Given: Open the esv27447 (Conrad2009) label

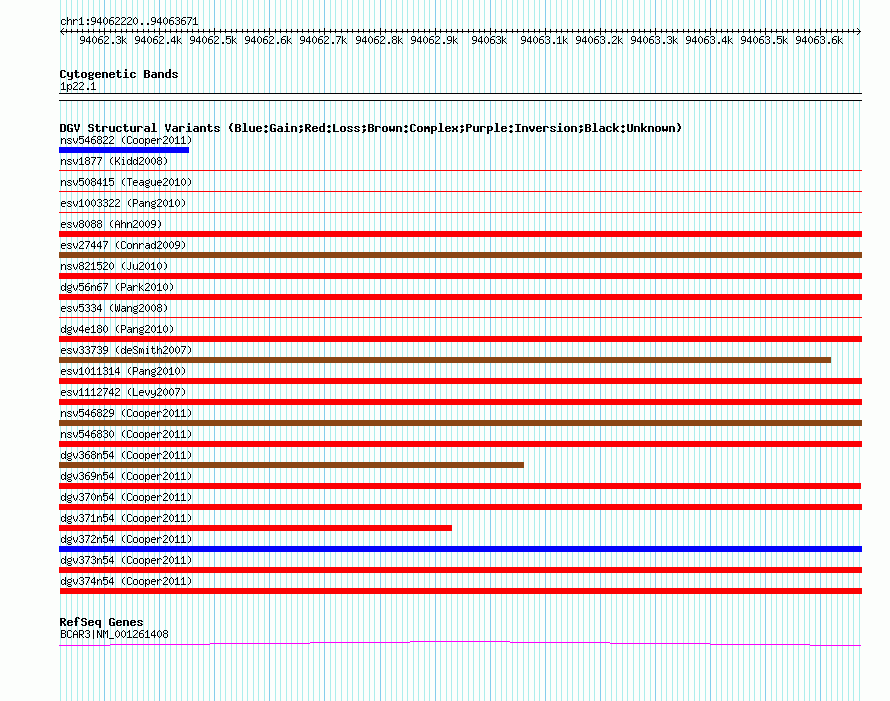Looking at the screenshot, I should [123, 245].
